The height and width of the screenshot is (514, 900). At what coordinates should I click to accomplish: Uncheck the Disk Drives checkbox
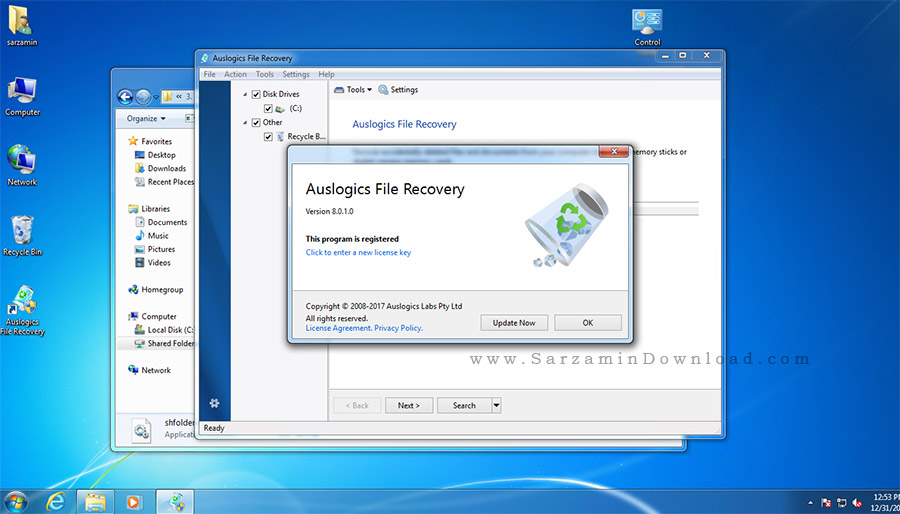click(256, 94)
